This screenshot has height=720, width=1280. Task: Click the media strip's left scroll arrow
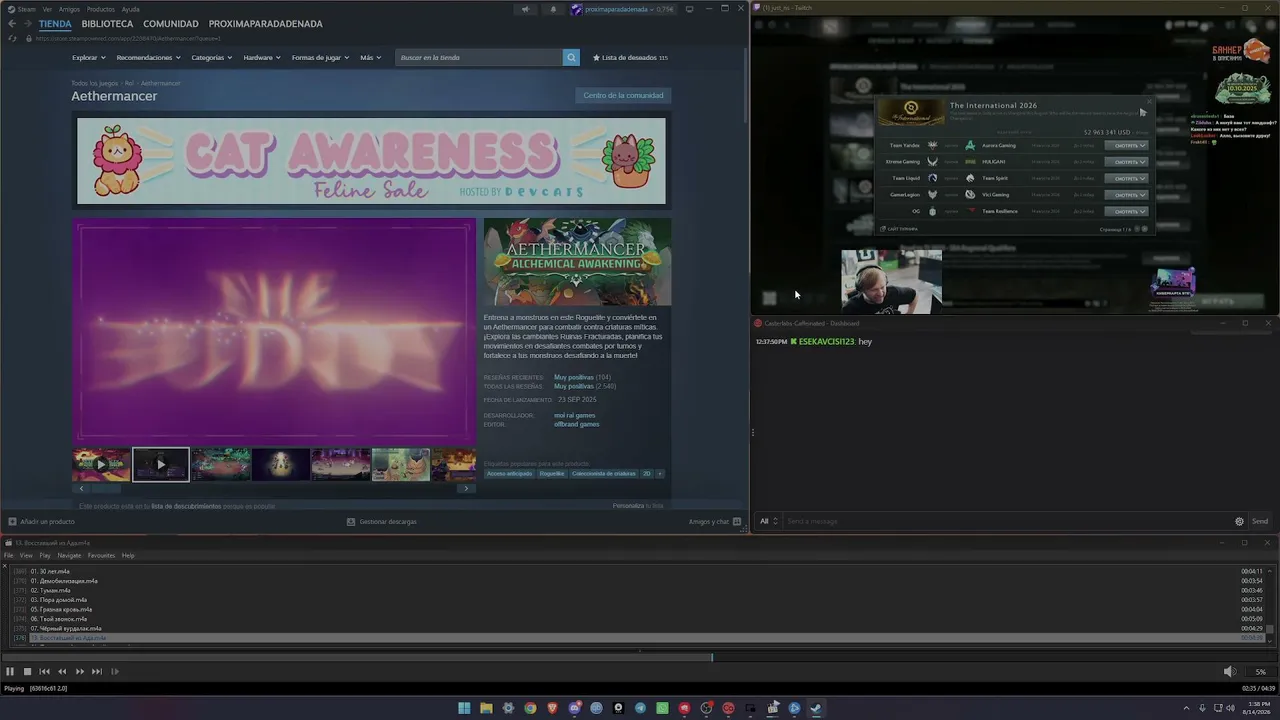tap(81, 489)
